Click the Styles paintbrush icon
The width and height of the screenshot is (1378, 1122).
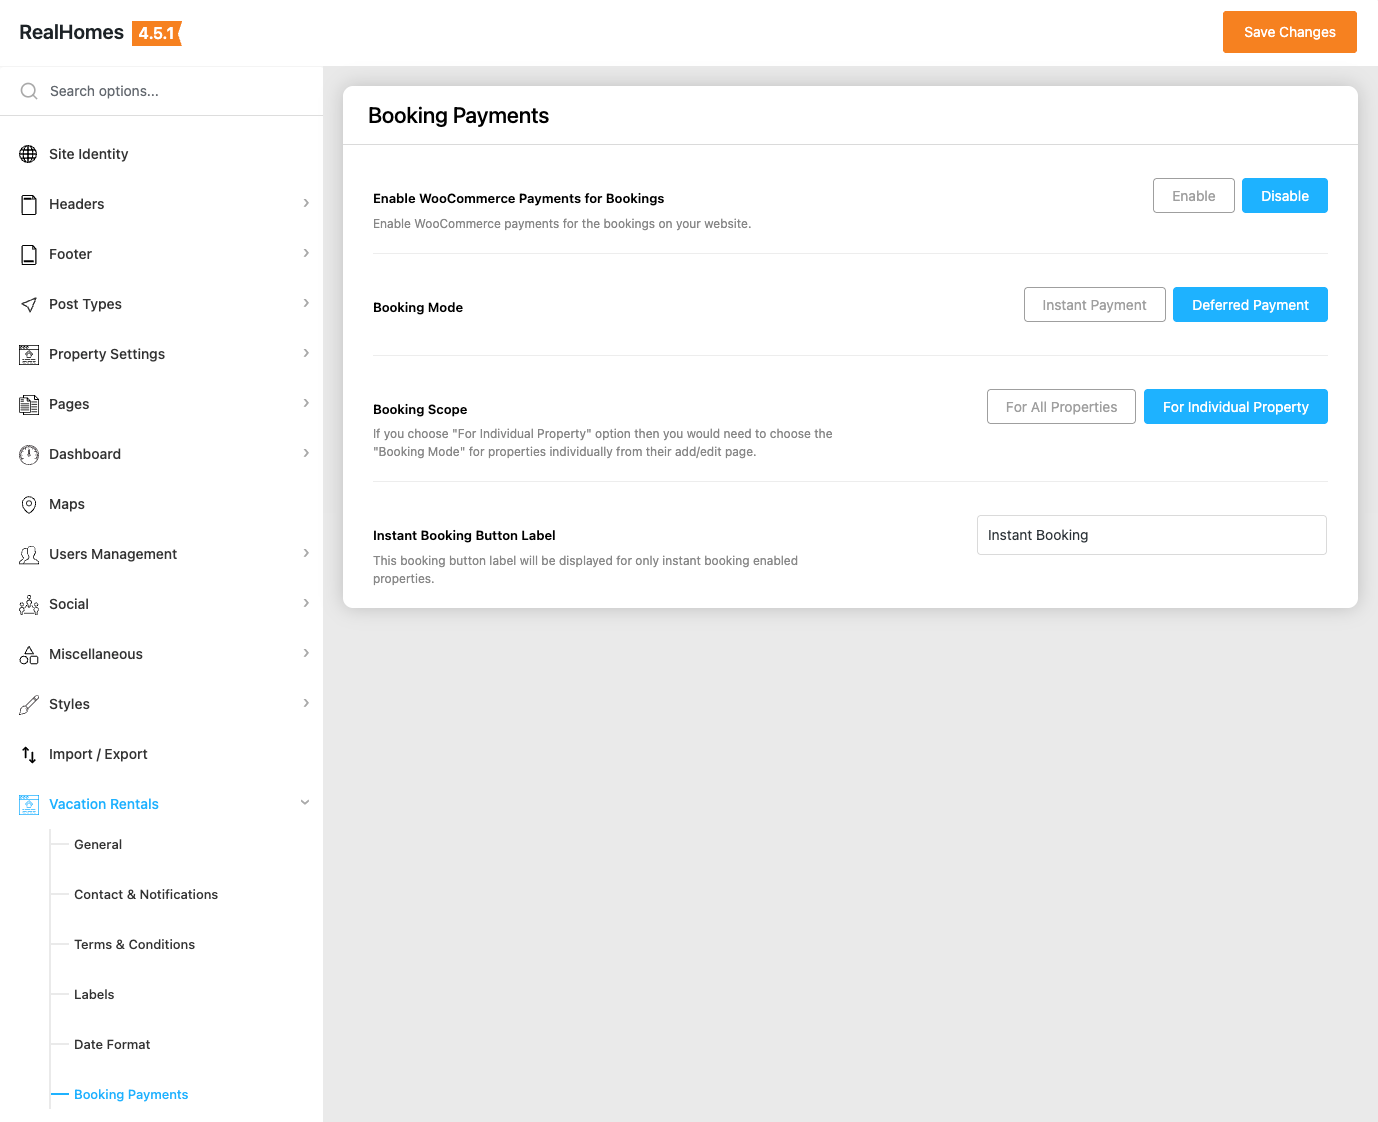[x=29, y=704]
